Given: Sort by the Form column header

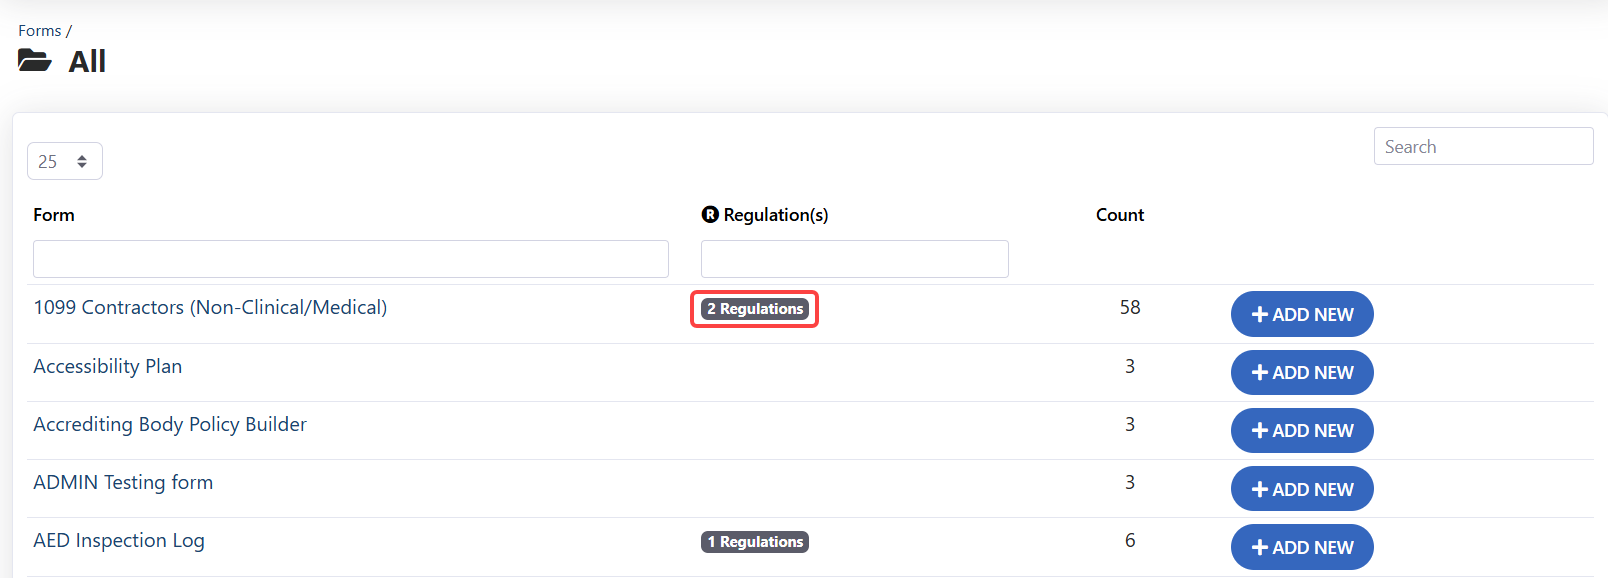Looking at the screenshot, I should click(54, 215).
